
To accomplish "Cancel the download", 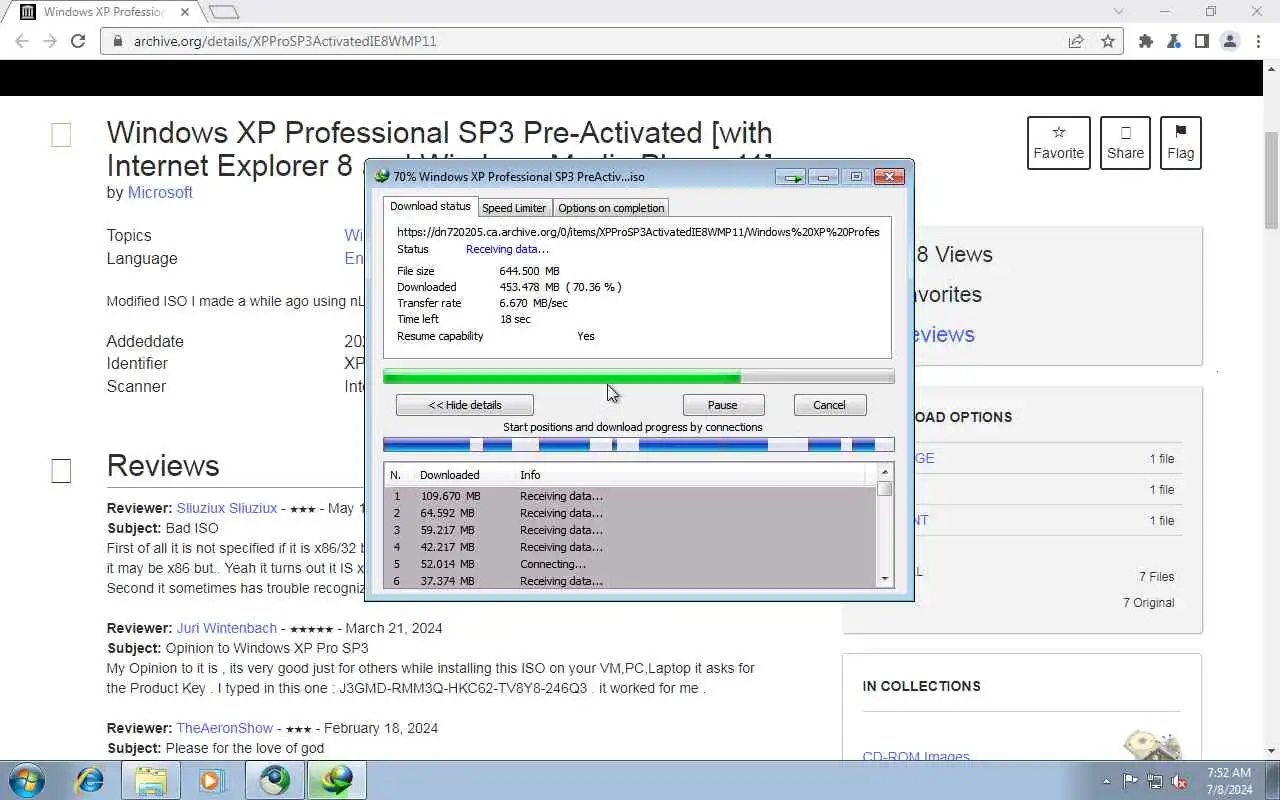I will click(829, 405).
